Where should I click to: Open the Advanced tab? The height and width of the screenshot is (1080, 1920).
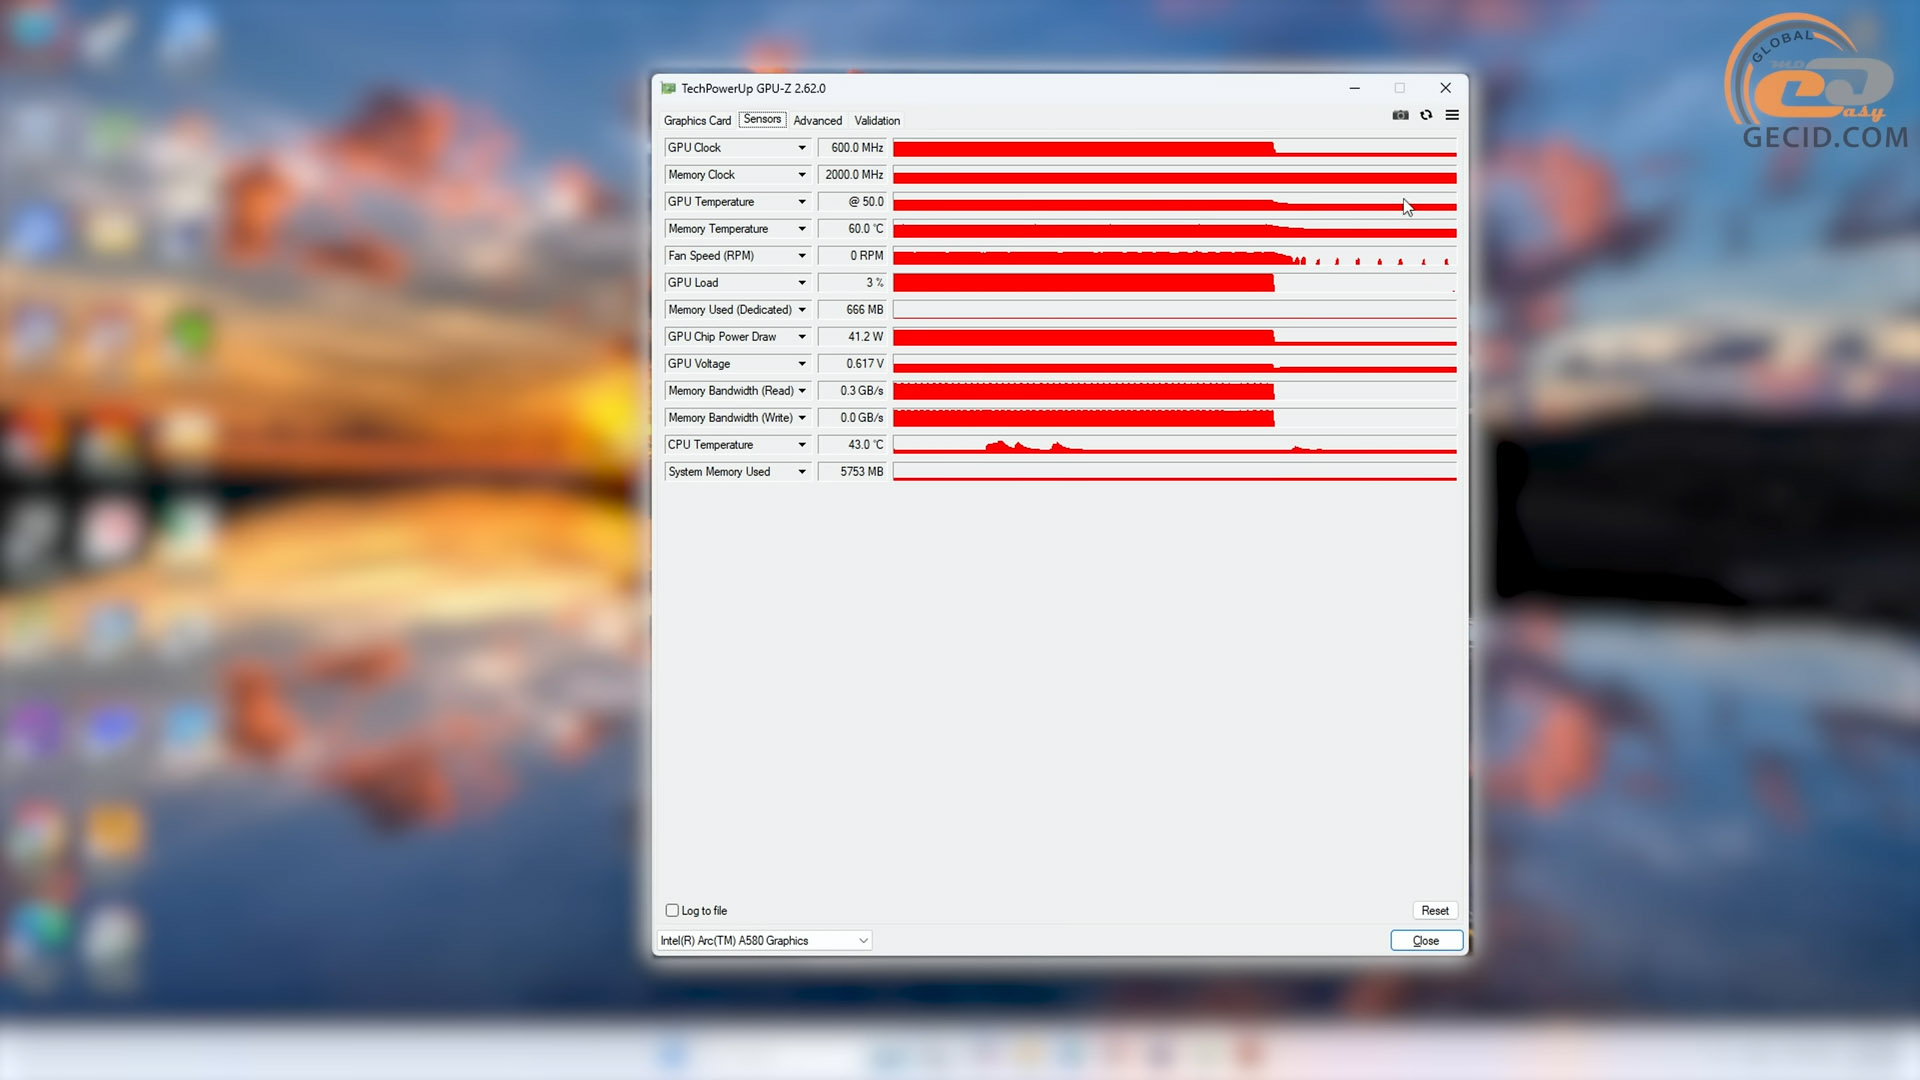click(x=817, y=120)
